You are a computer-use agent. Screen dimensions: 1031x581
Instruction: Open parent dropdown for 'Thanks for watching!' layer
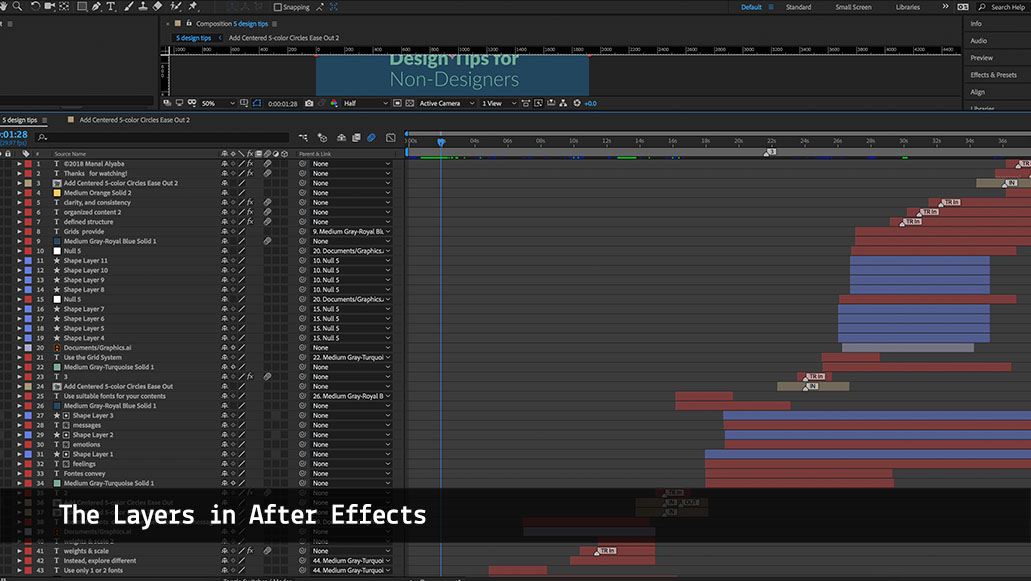tap(349, 173)
